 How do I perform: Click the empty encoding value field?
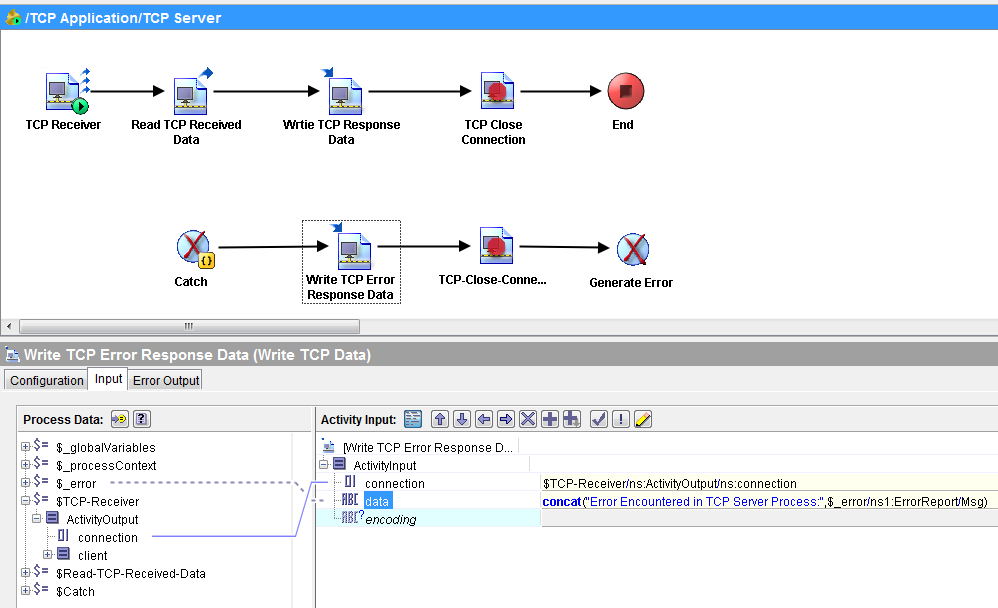[770, 519]
